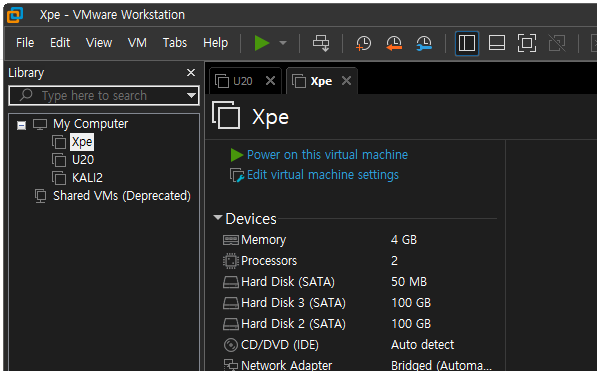Click Power on this virtual machine link

tap(327, 155)
